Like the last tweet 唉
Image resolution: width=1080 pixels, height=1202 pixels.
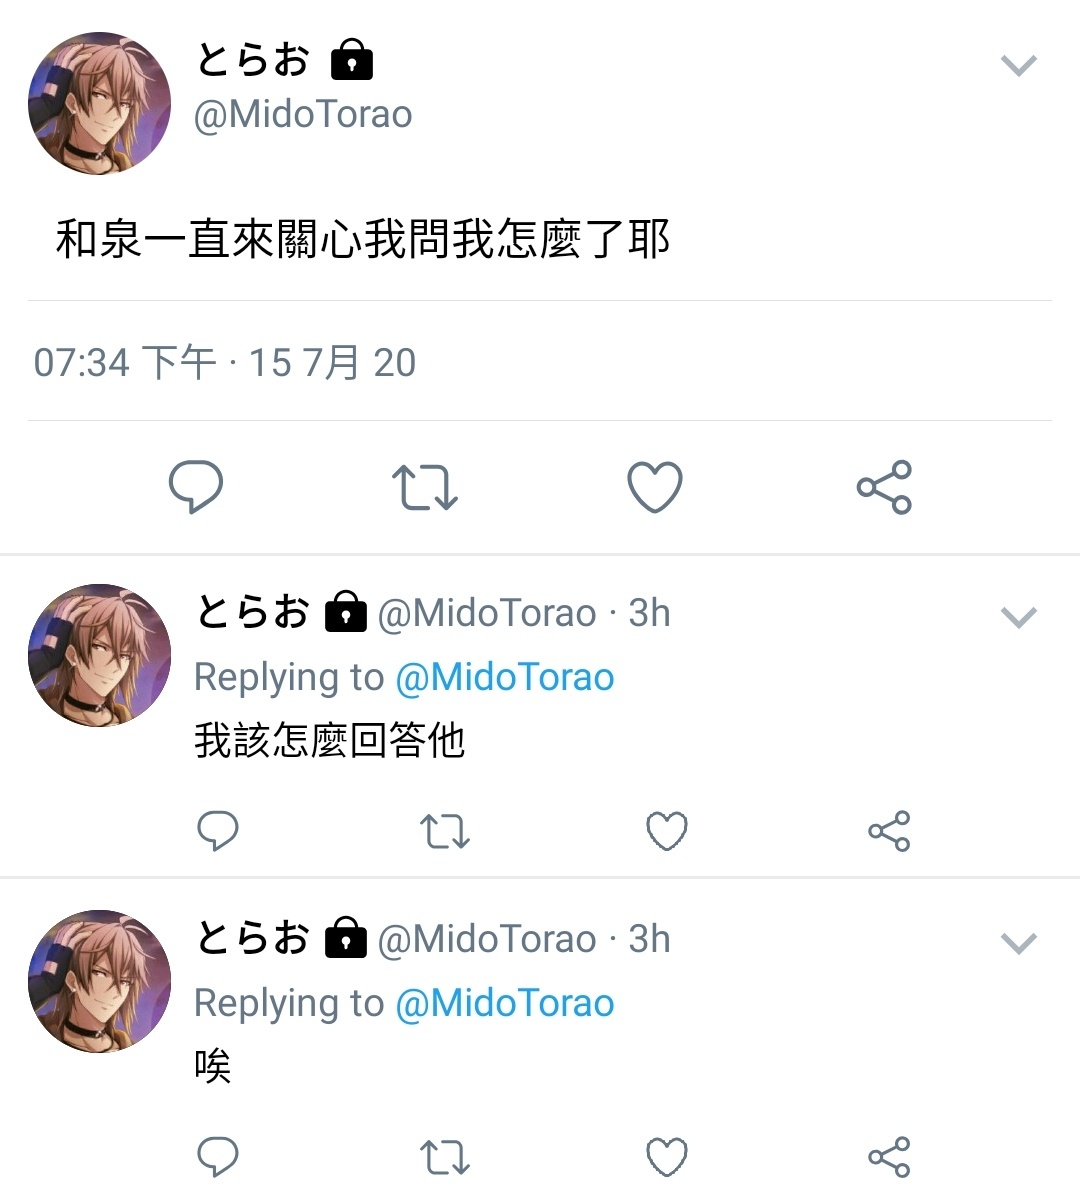667,1157
